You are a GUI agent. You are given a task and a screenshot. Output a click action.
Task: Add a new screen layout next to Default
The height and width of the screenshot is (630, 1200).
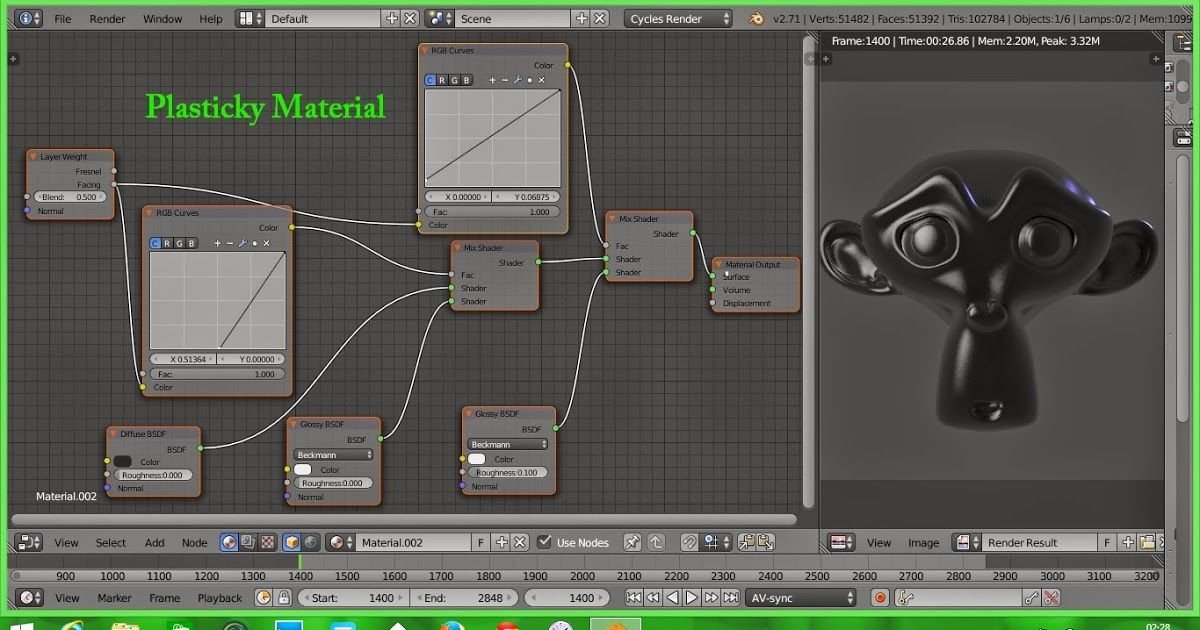pyautogui.click(x=392, y=18)
